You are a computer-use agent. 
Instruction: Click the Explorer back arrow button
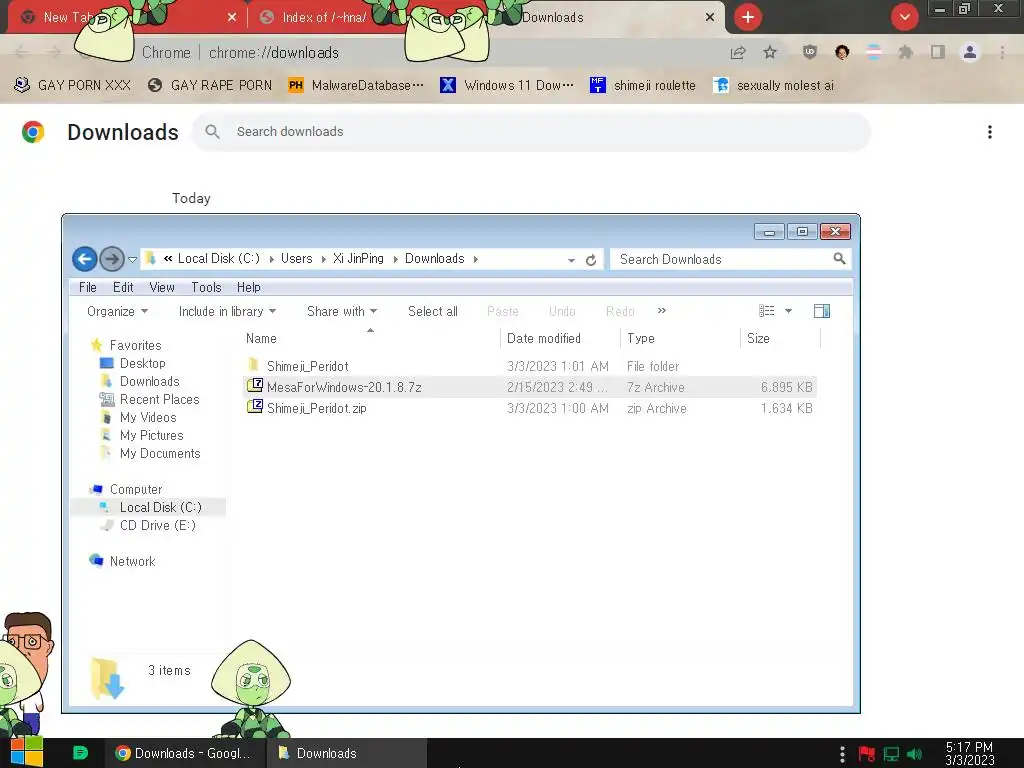click(x=84, y=259)
